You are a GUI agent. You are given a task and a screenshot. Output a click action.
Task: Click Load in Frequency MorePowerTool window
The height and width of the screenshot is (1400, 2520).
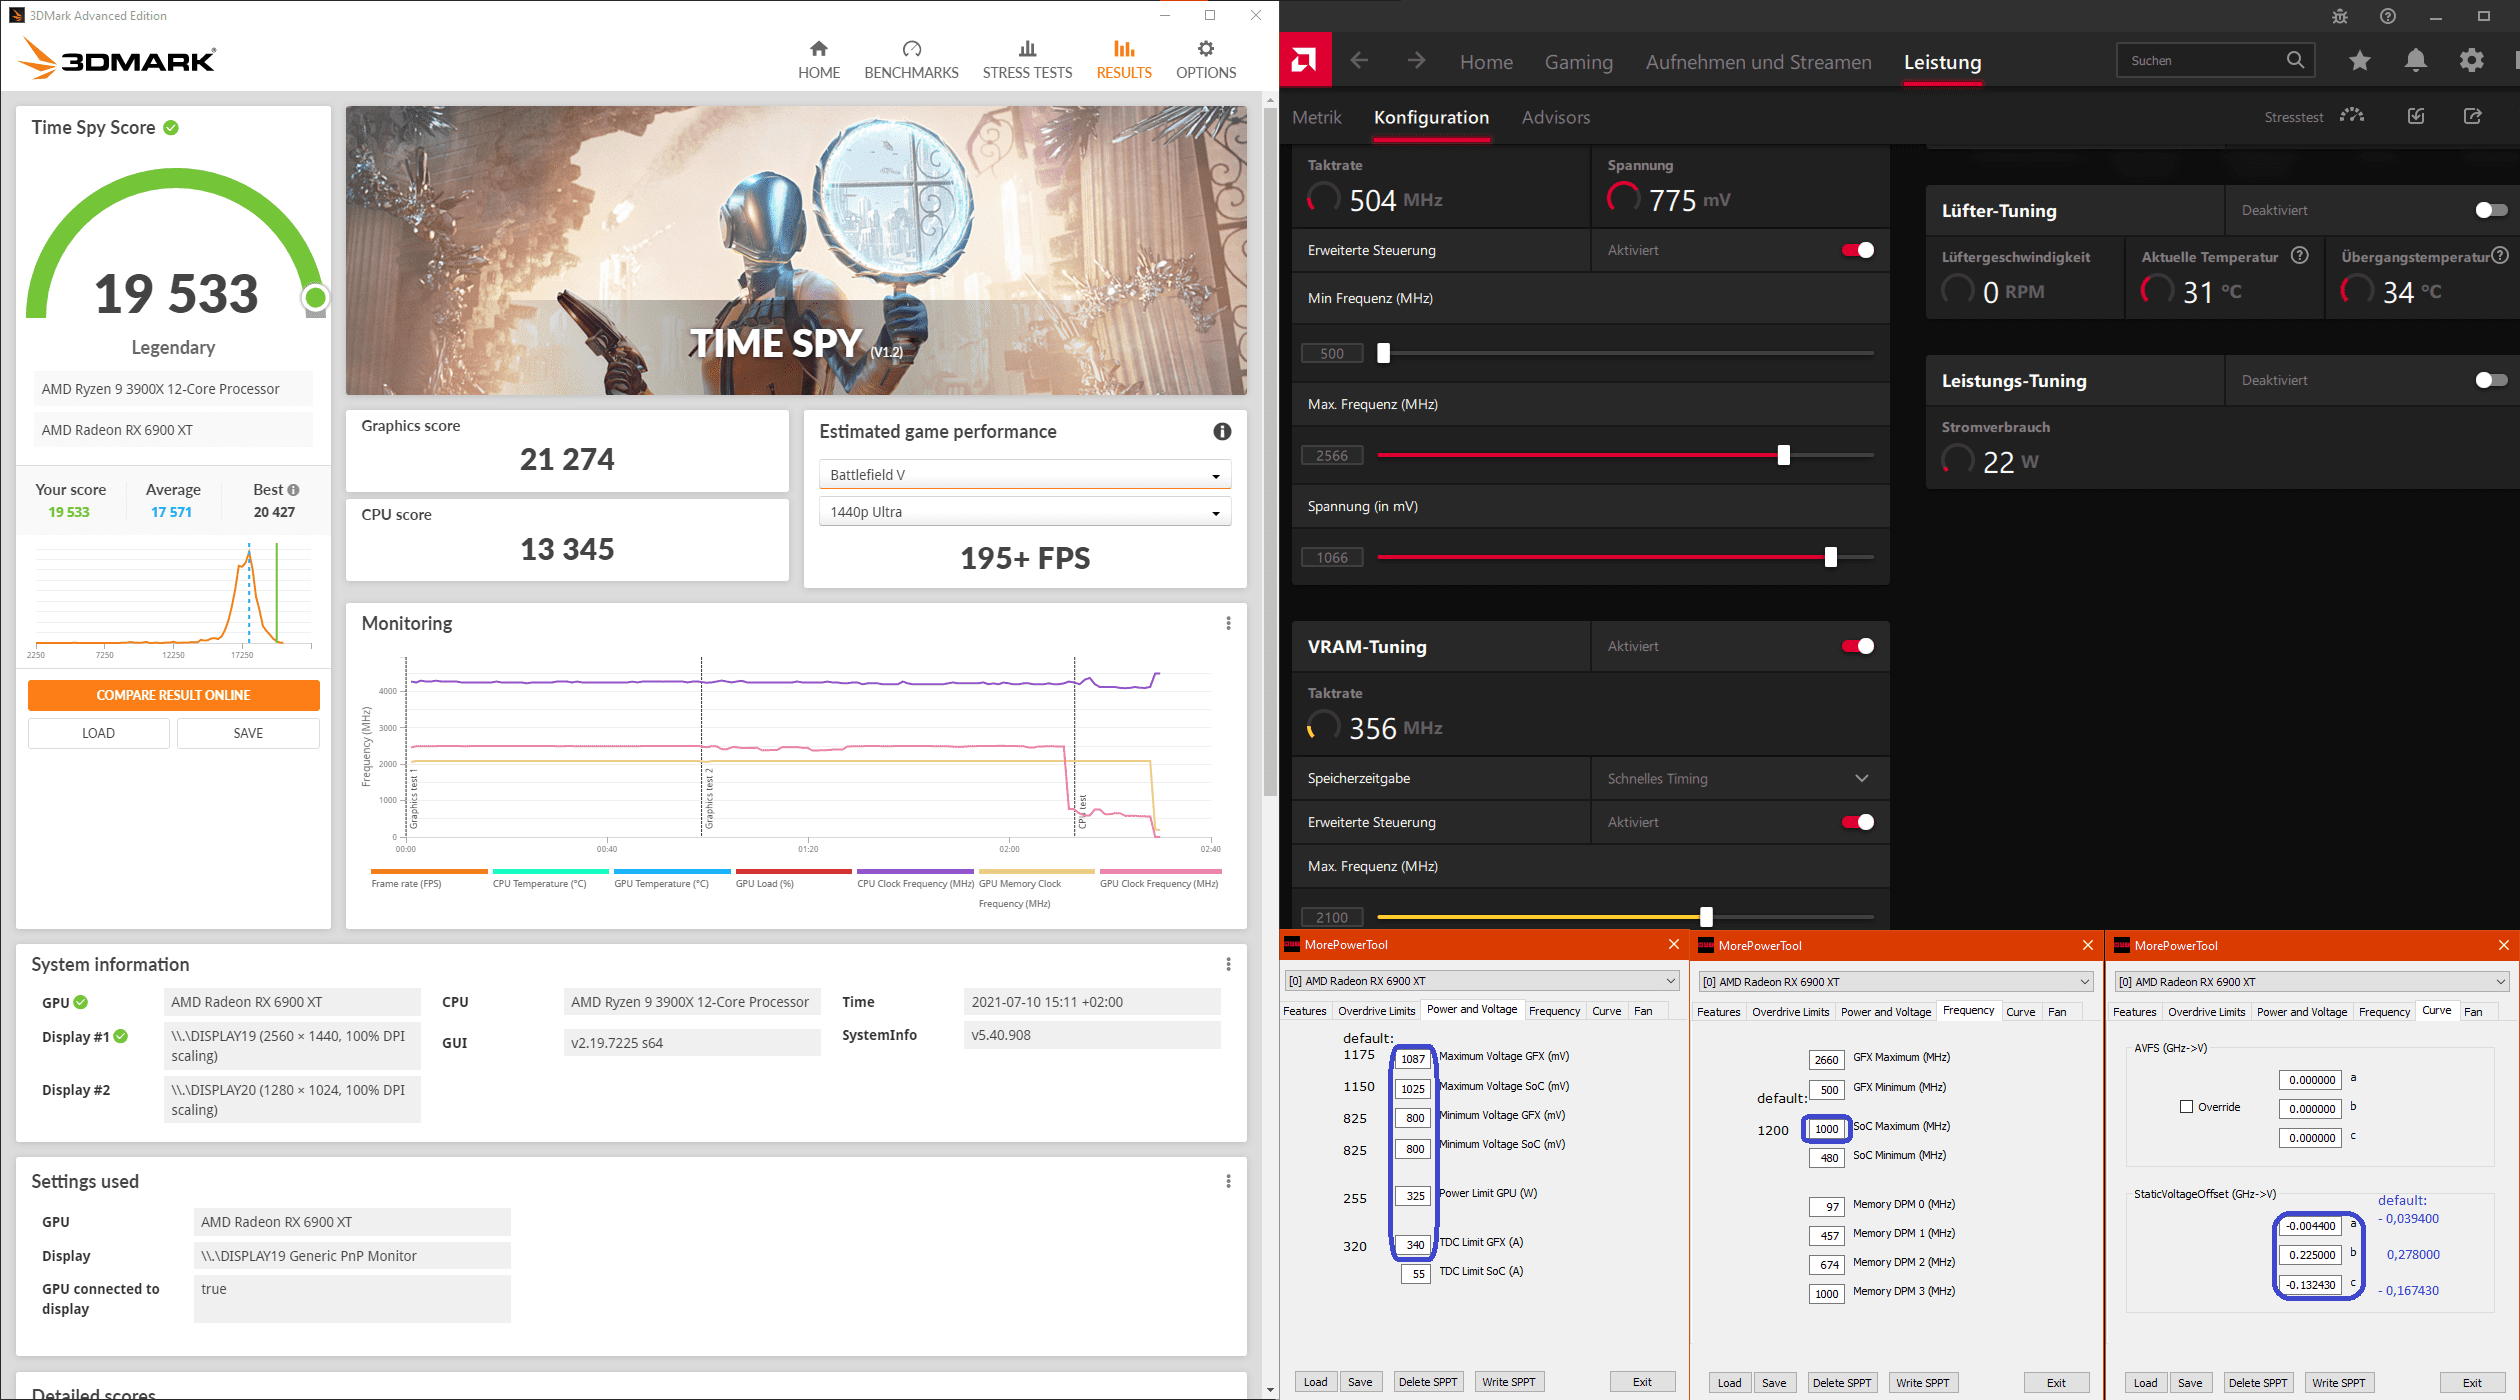click(1729, 1383)
